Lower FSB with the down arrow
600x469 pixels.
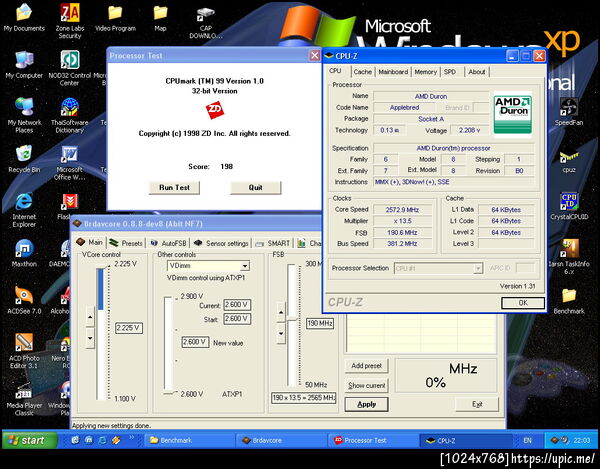[281, 333]
